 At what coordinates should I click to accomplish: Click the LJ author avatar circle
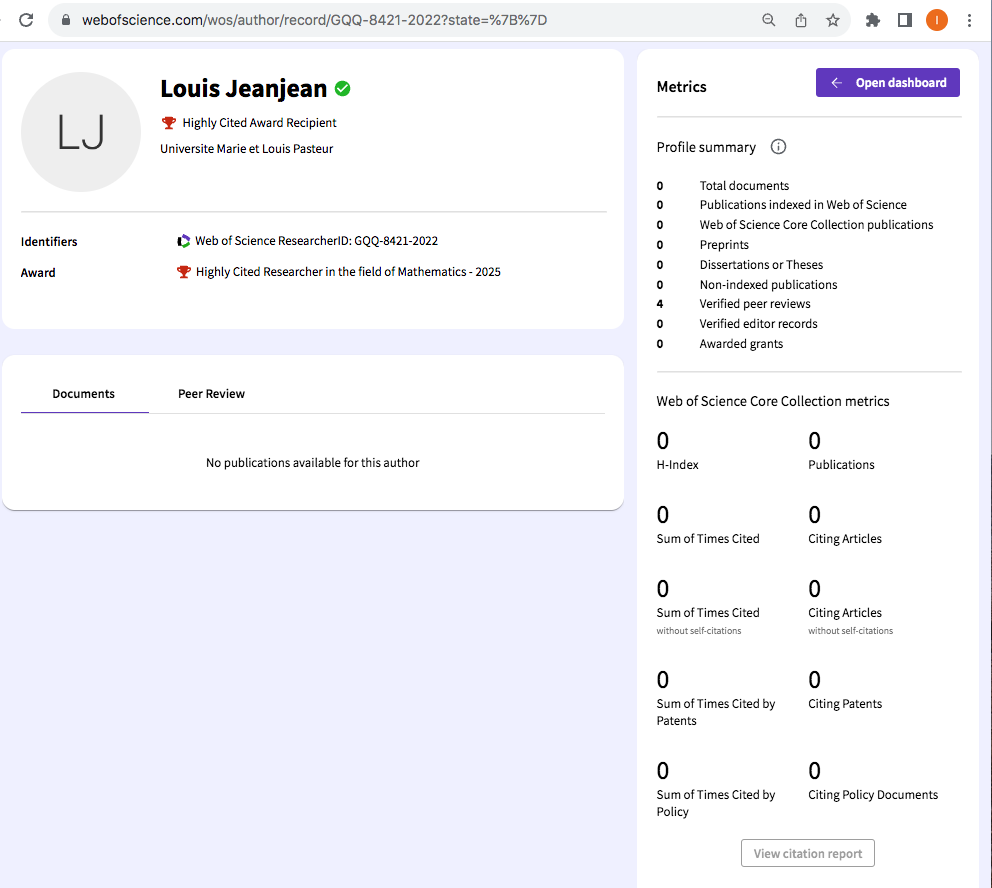click(x=81, y=132)
